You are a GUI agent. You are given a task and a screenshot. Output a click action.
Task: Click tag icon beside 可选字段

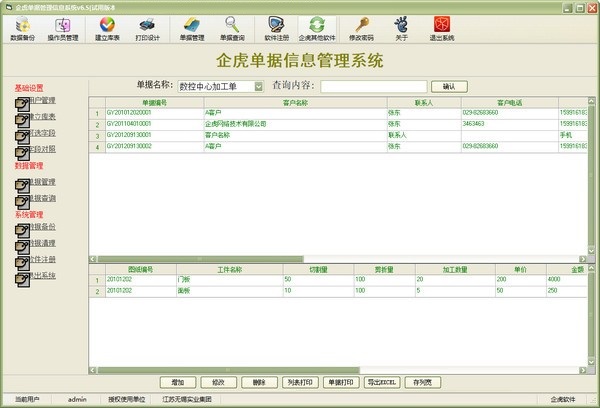[x=23, y=137]
